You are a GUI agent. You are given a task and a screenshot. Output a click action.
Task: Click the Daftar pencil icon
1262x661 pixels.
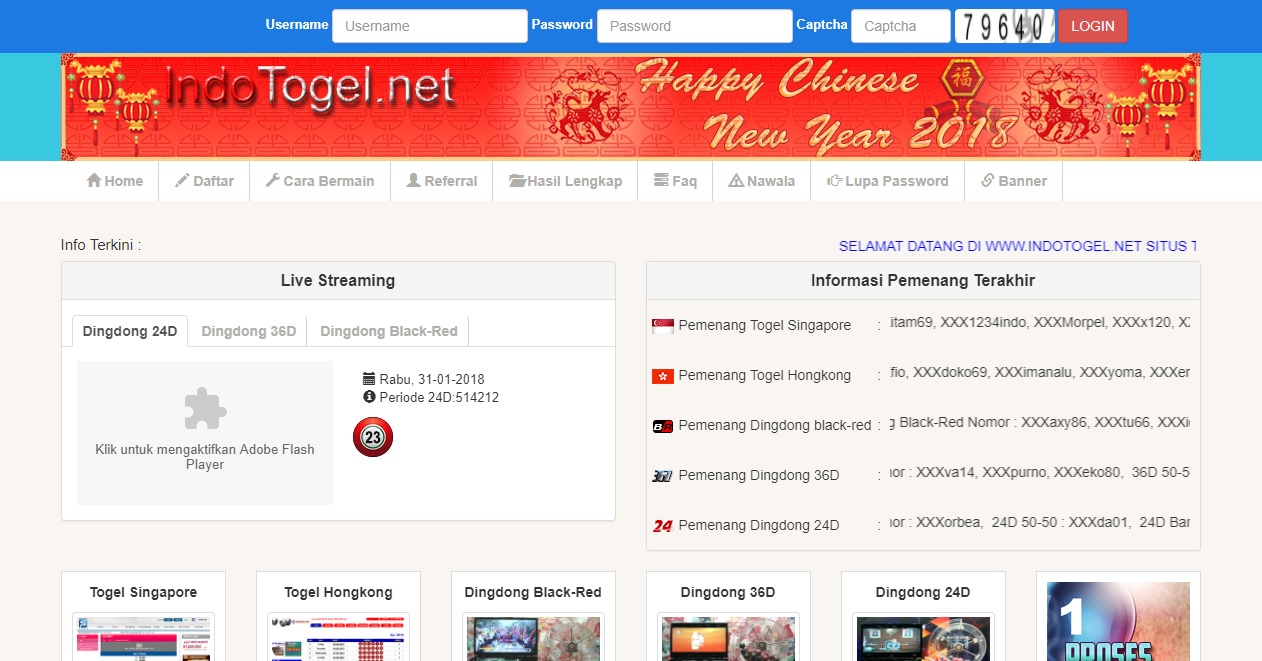(x=182, y=181)
